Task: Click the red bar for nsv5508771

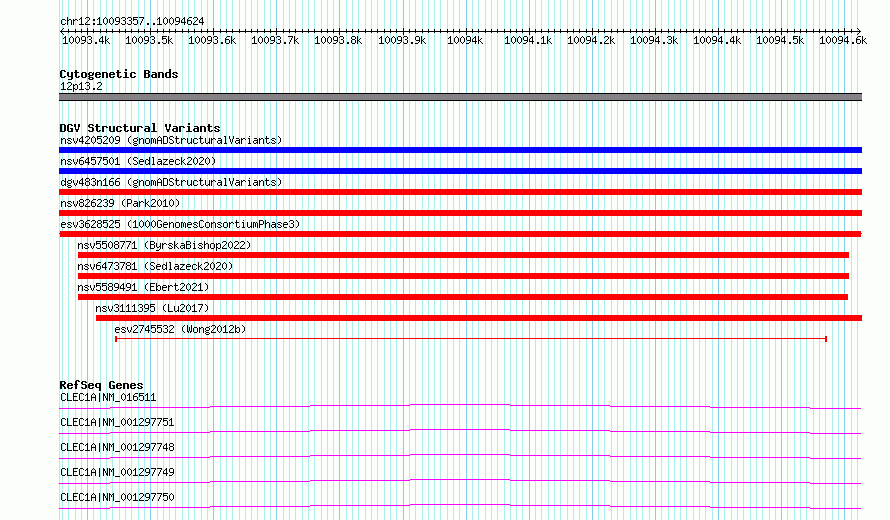Action: [463, 255]
